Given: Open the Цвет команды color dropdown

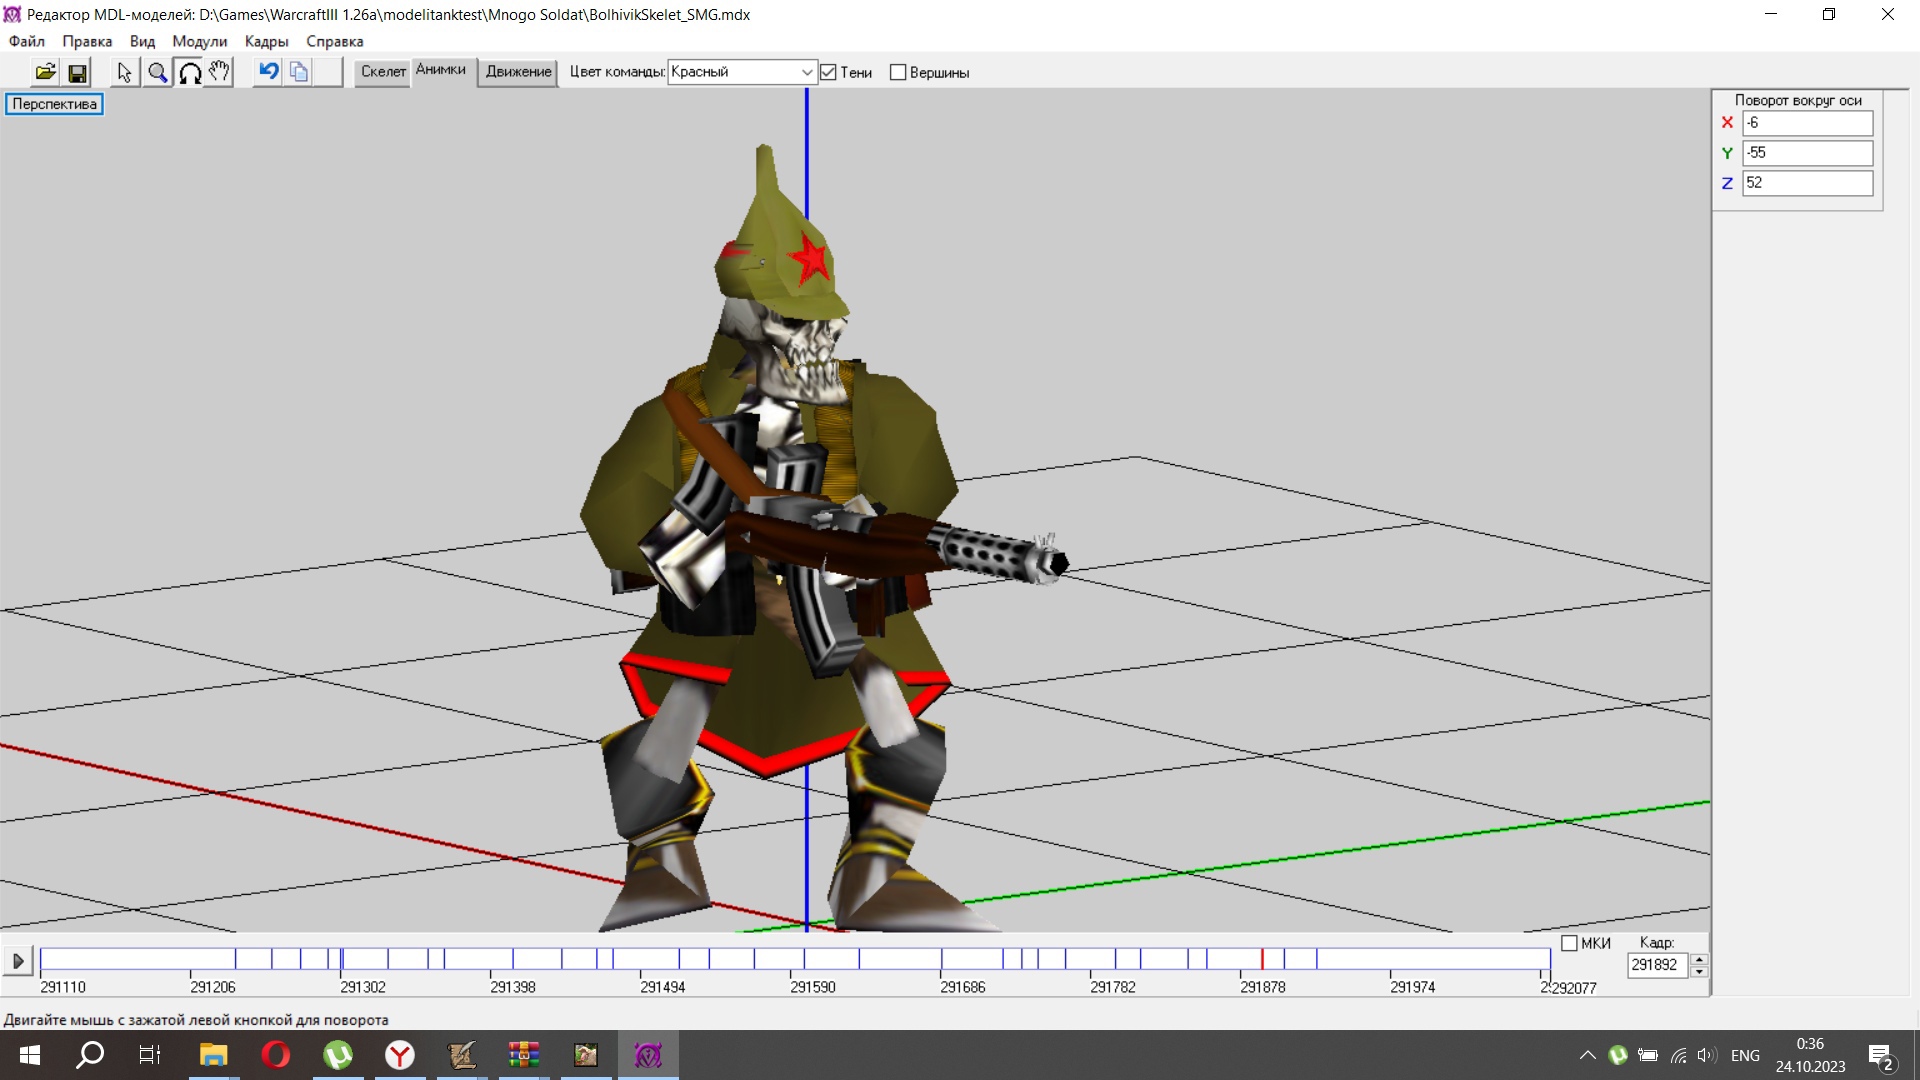Looking at the screenshot, I should pyautogui.click(x=806, y=72).
